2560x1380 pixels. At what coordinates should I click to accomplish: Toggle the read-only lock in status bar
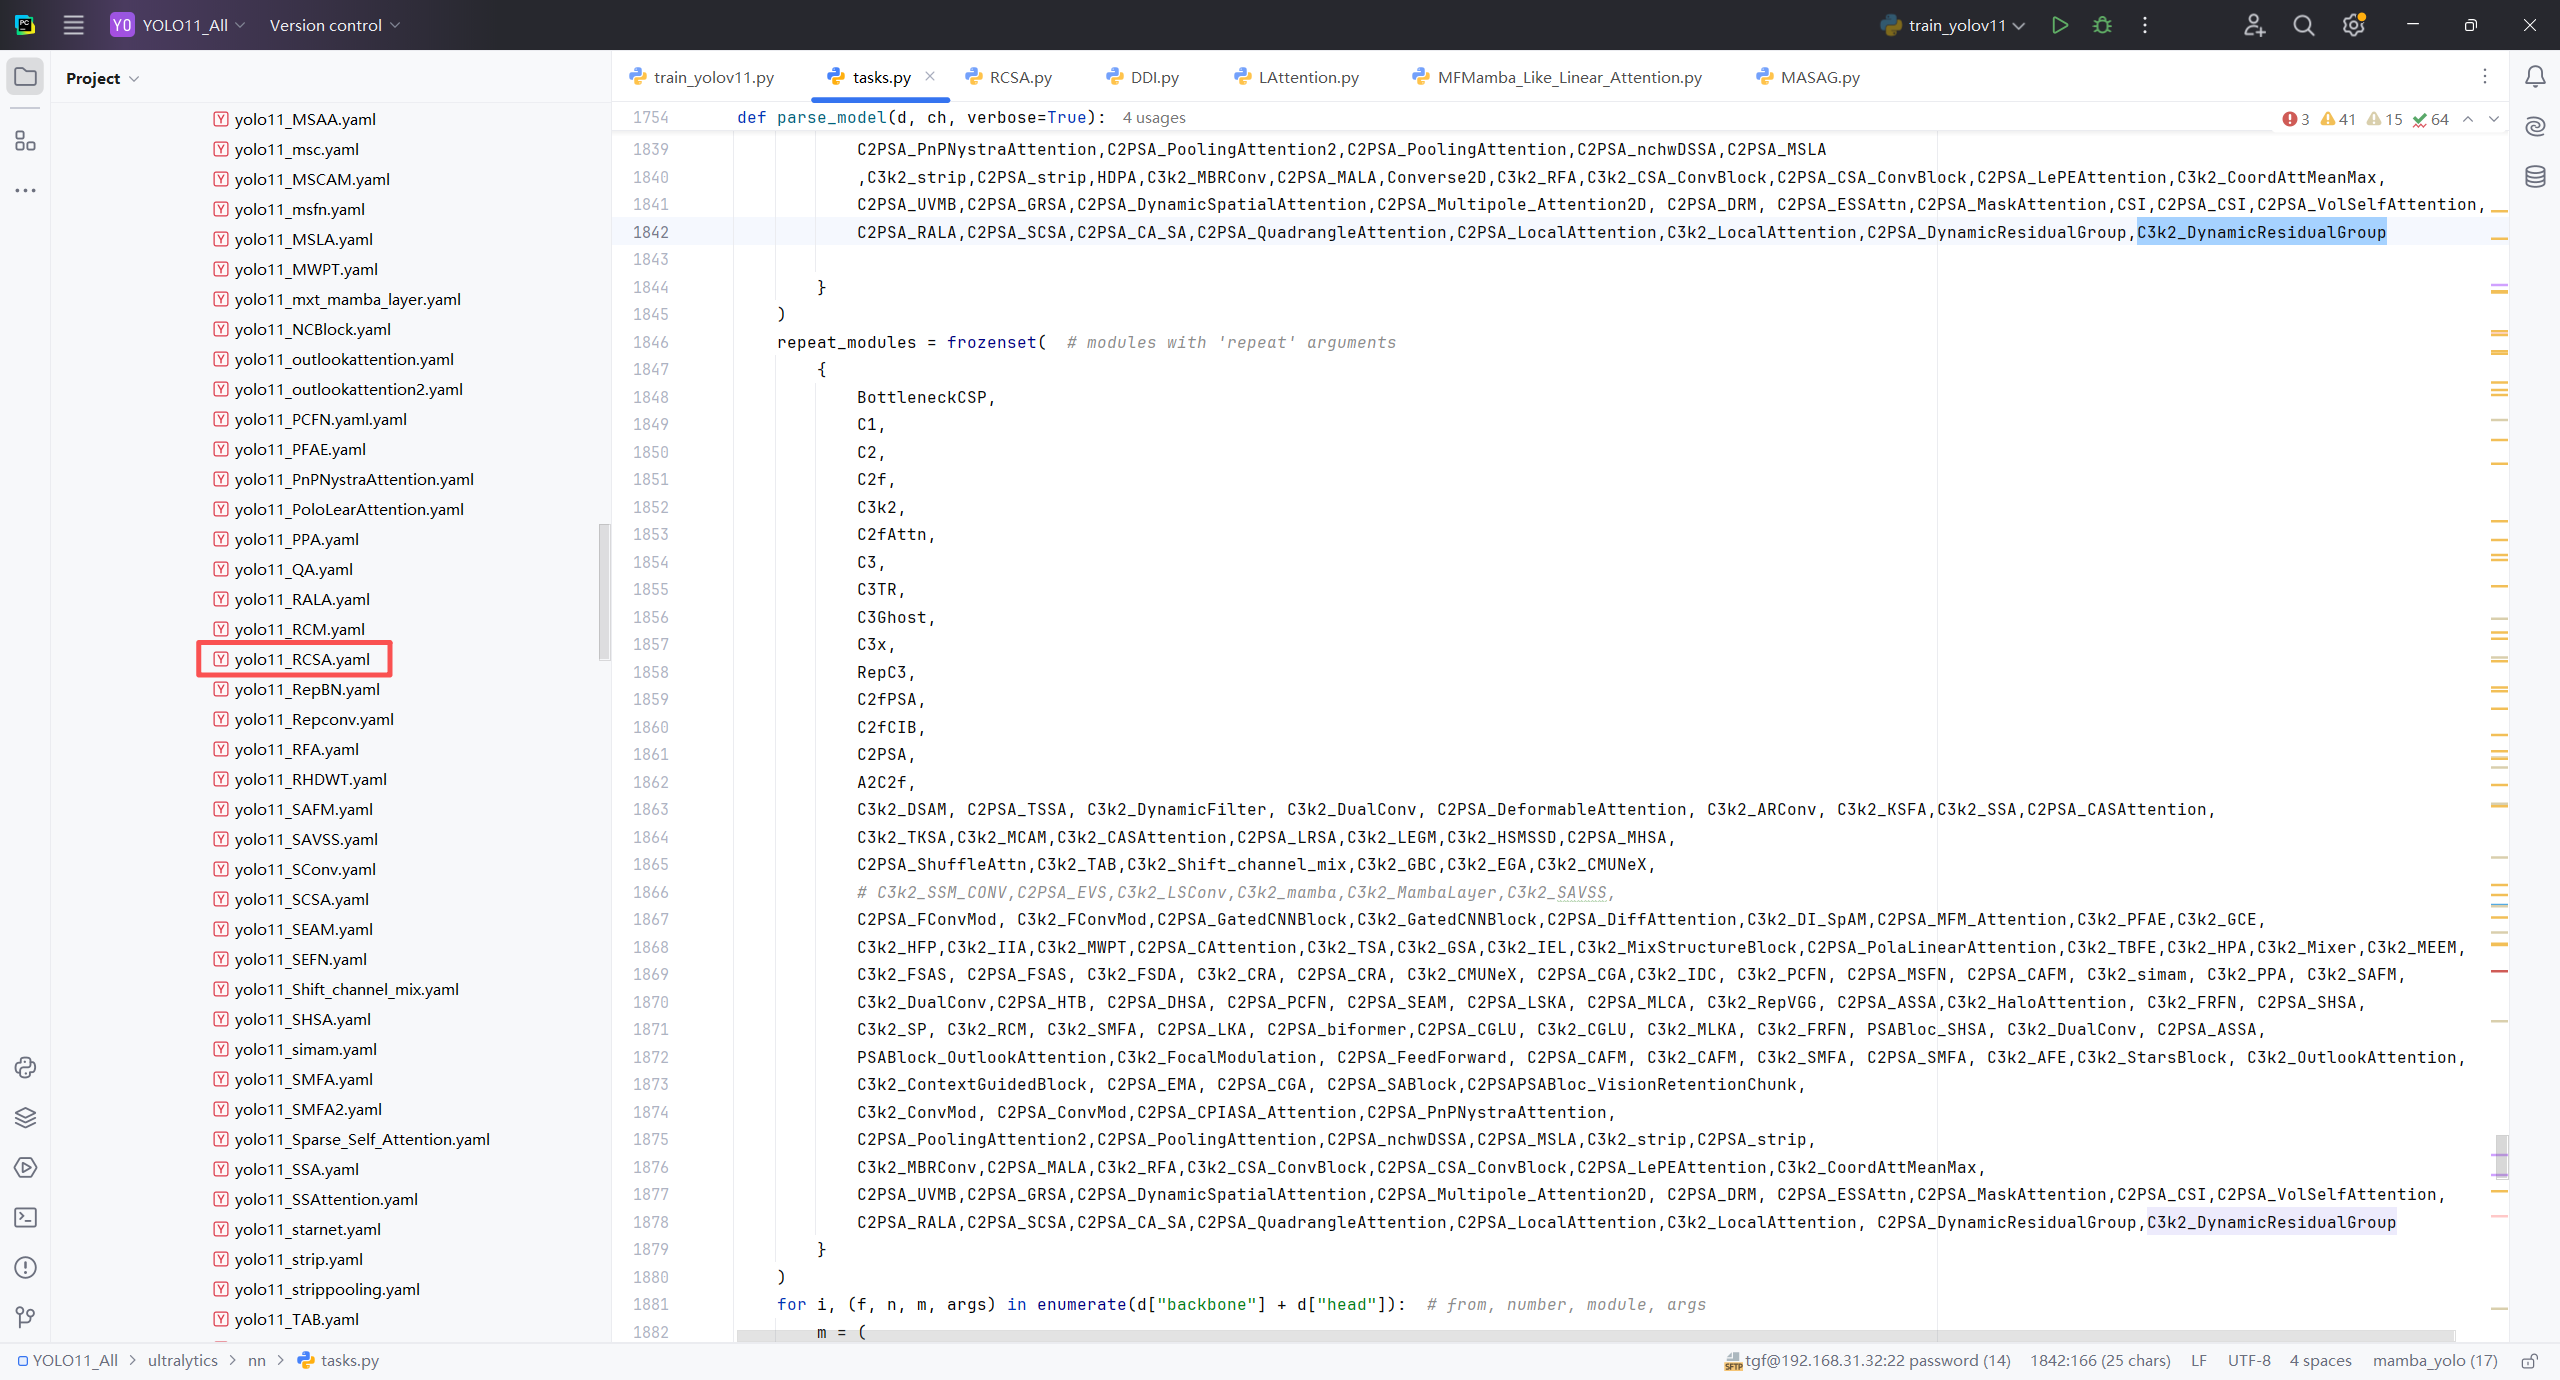(2529, 1361)
